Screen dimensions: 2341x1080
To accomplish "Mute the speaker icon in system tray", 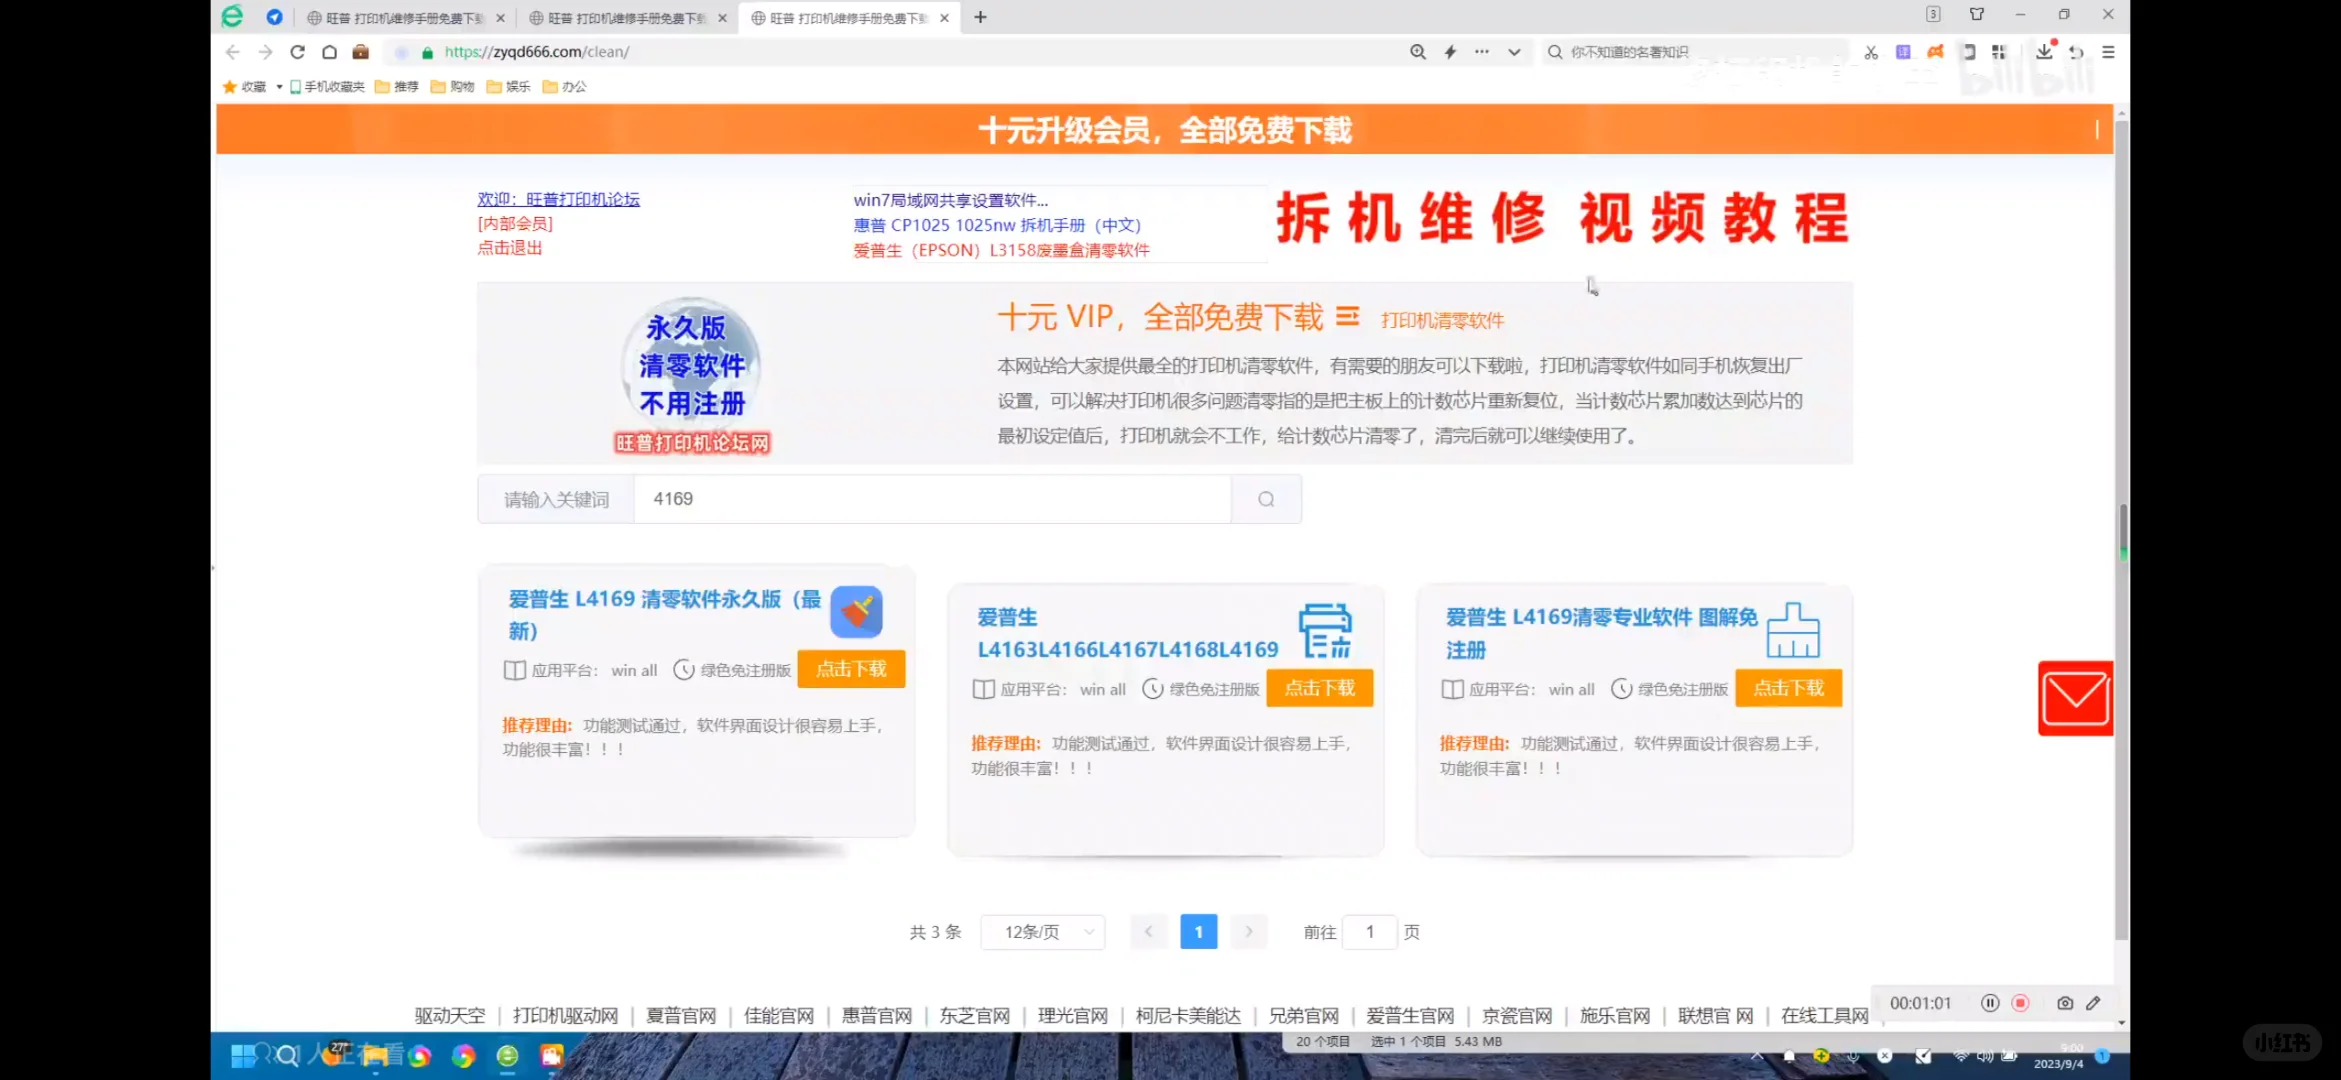I will [1984, 1057].
